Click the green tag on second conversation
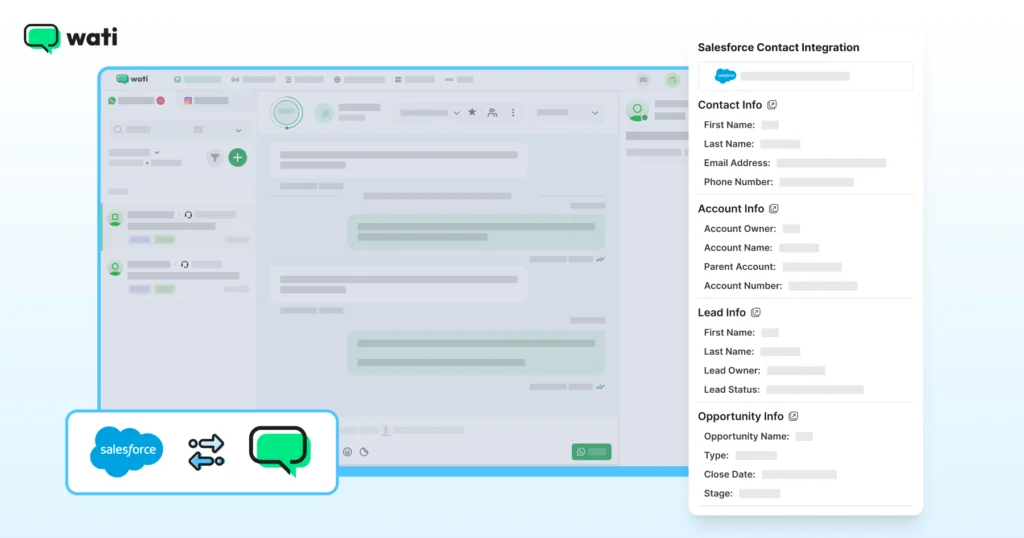Viewport: 1024px width, 538px height. click(x=165, y=289)
